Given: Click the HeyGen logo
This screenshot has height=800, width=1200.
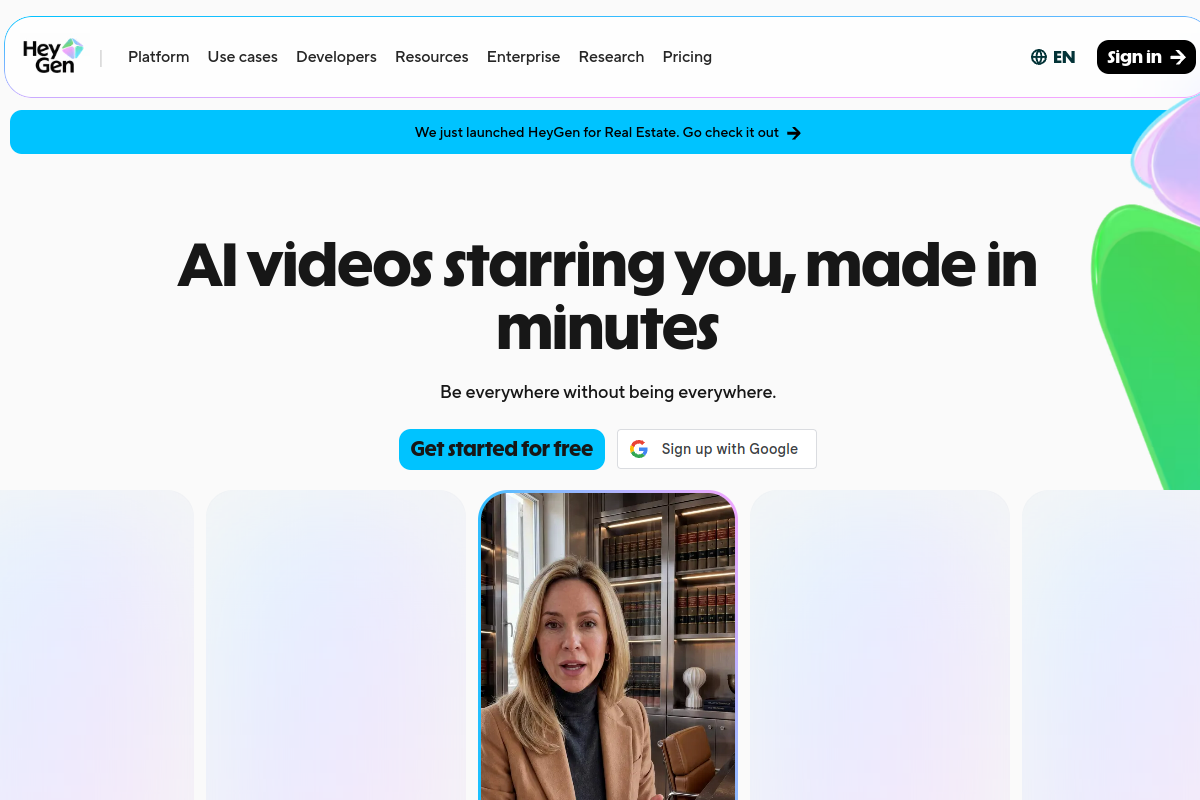Looking at the screenshot, I should [53, 56].
